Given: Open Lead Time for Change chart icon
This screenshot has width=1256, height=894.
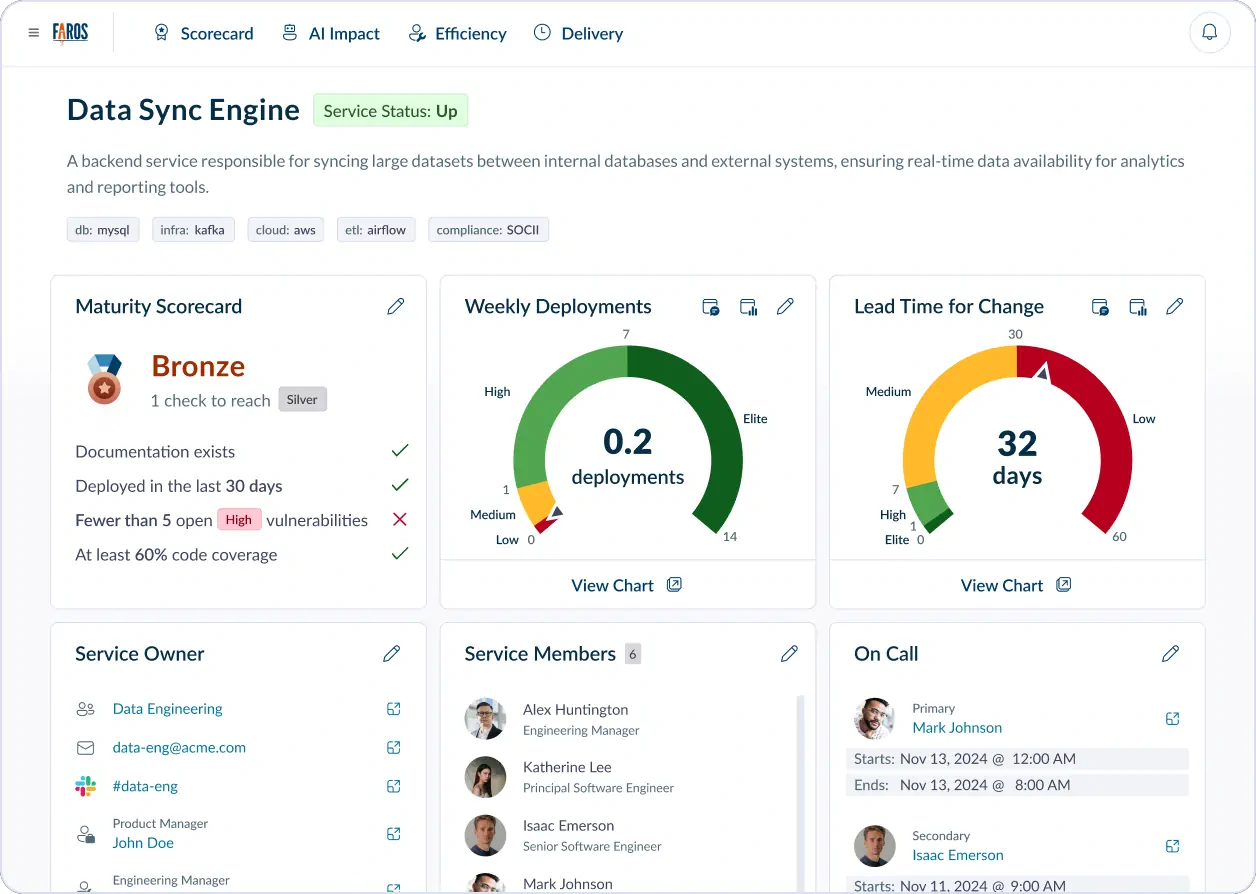Looking at the screenshot, I should [x=1138, y=306].
